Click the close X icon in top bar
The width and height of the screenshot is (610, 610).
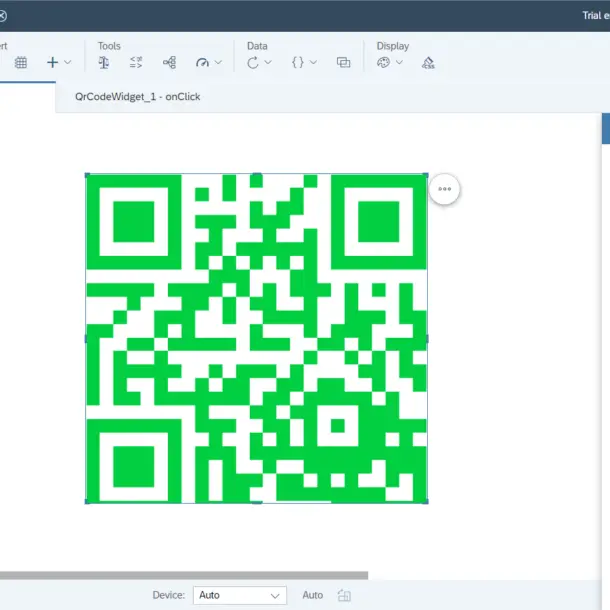(2, 16)
